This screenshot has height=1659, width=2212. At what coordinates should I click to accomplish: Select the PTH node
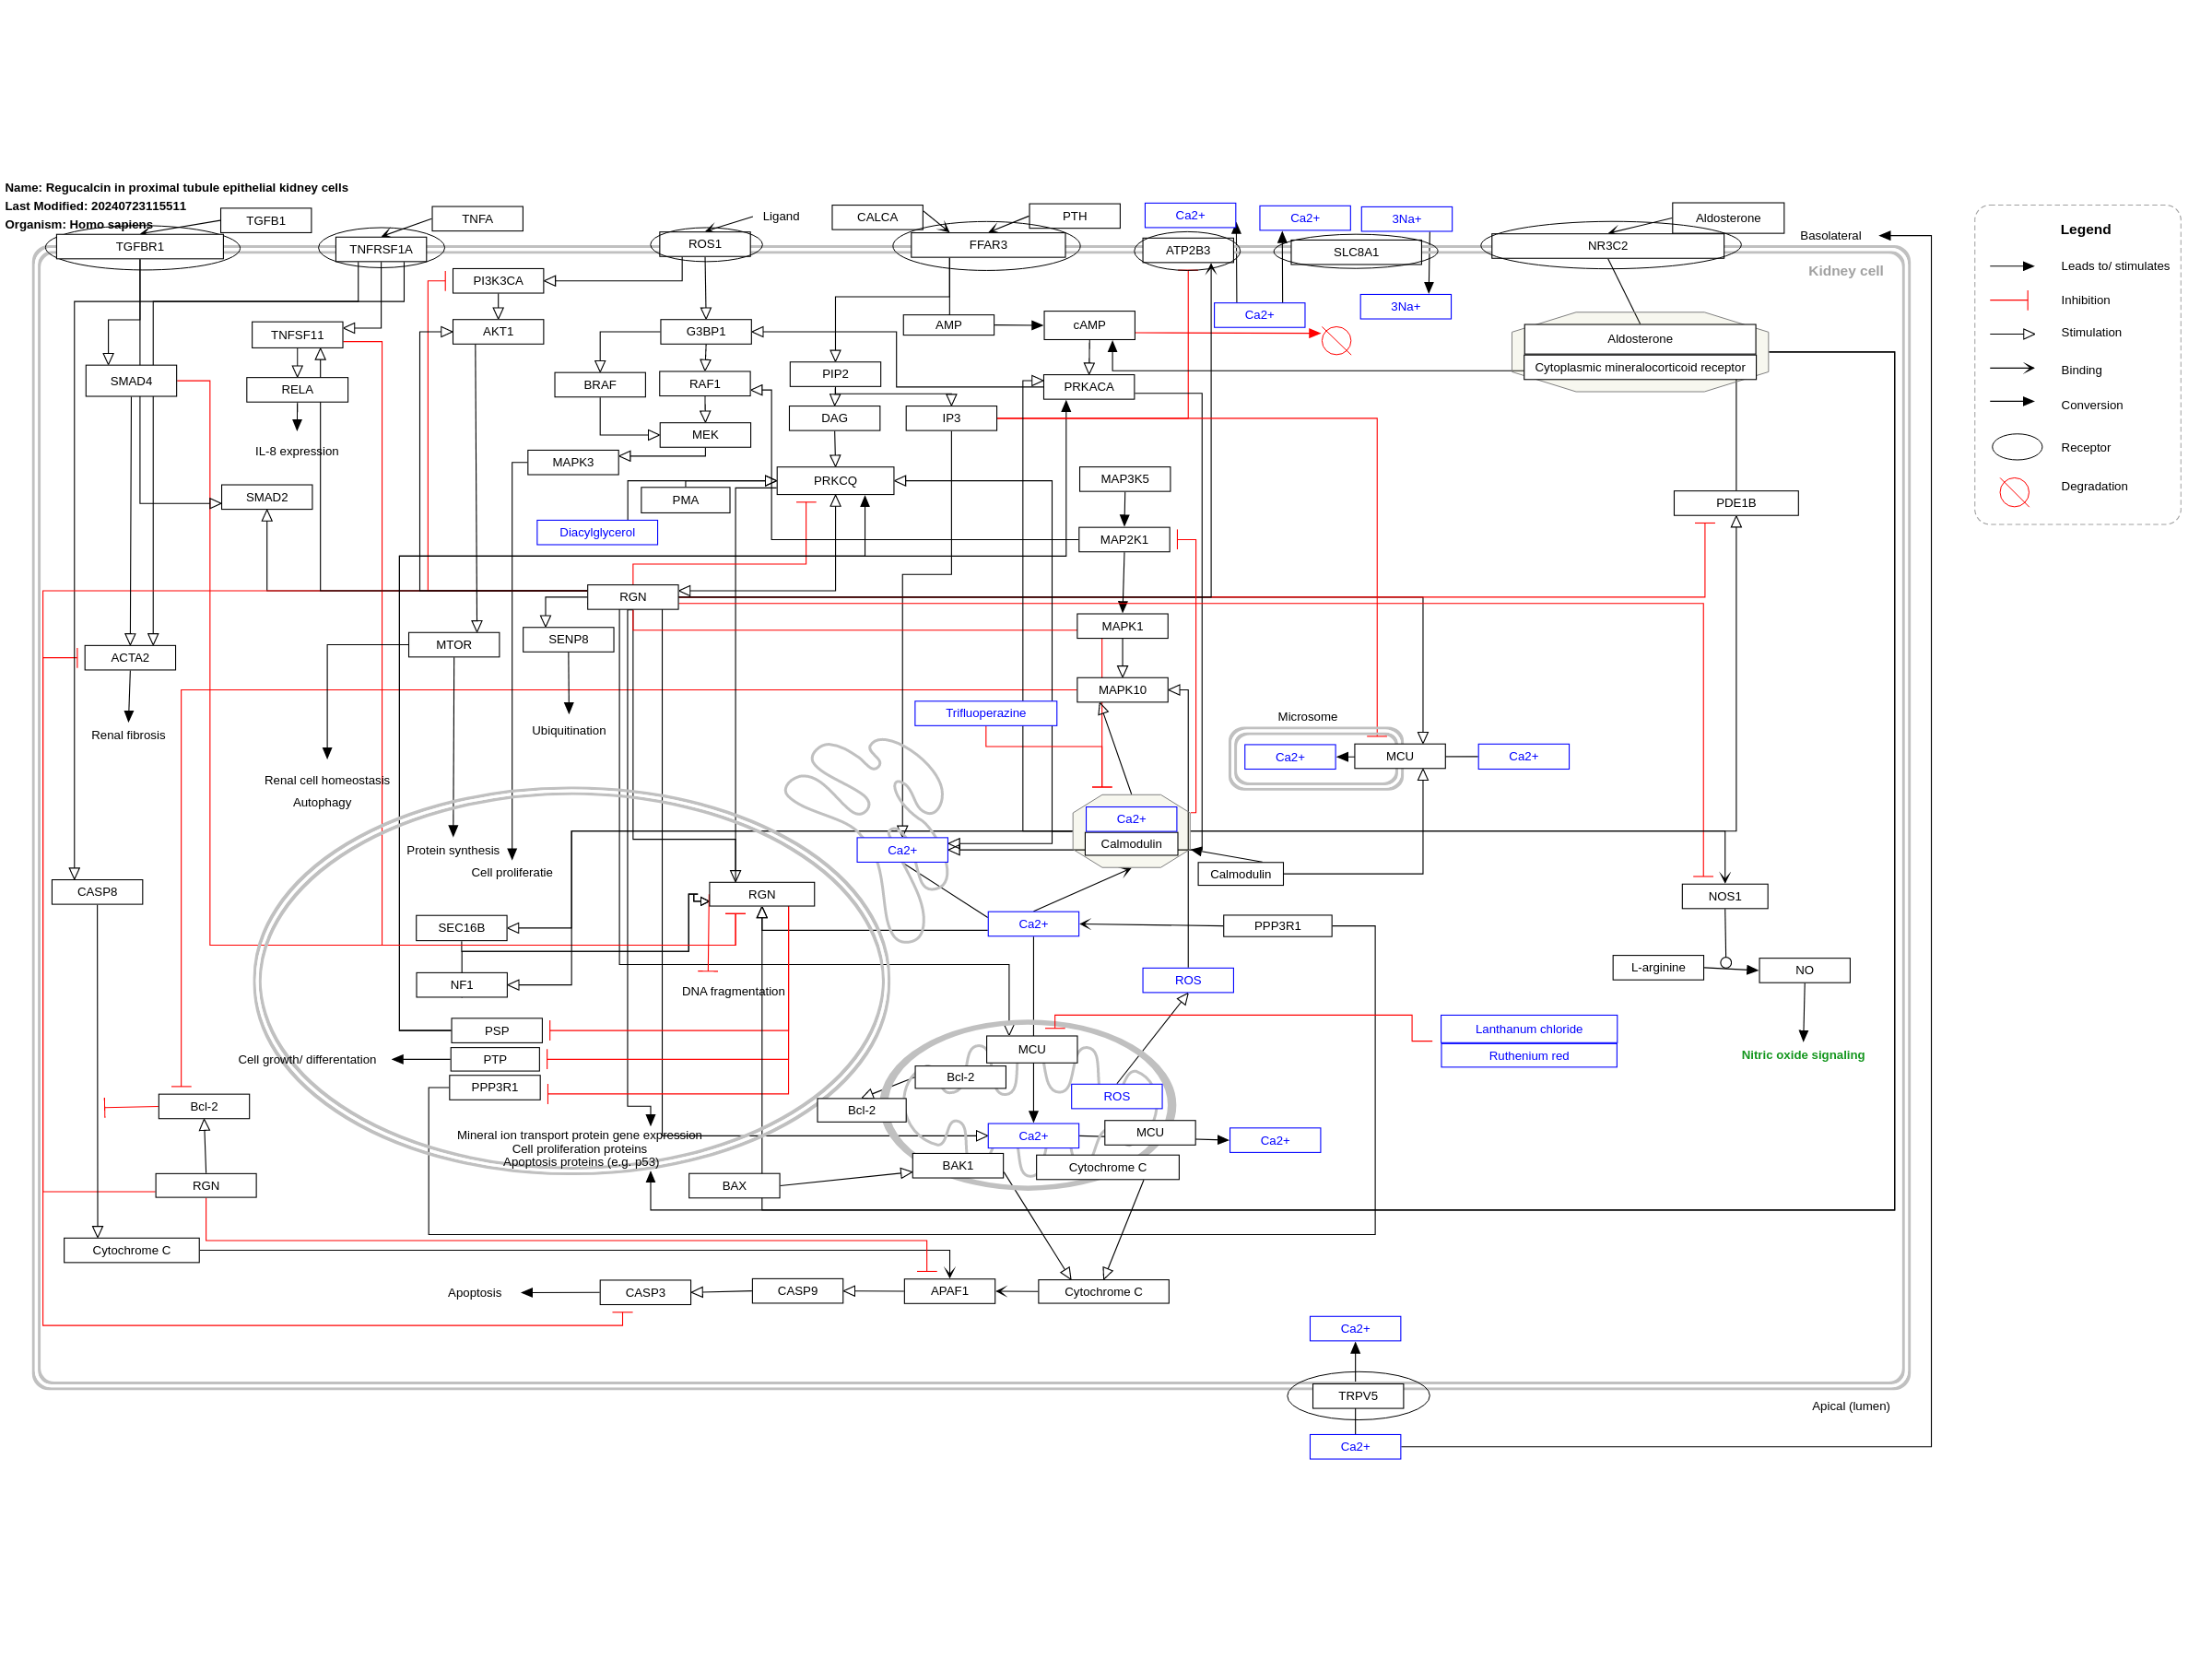(1075, 216)
